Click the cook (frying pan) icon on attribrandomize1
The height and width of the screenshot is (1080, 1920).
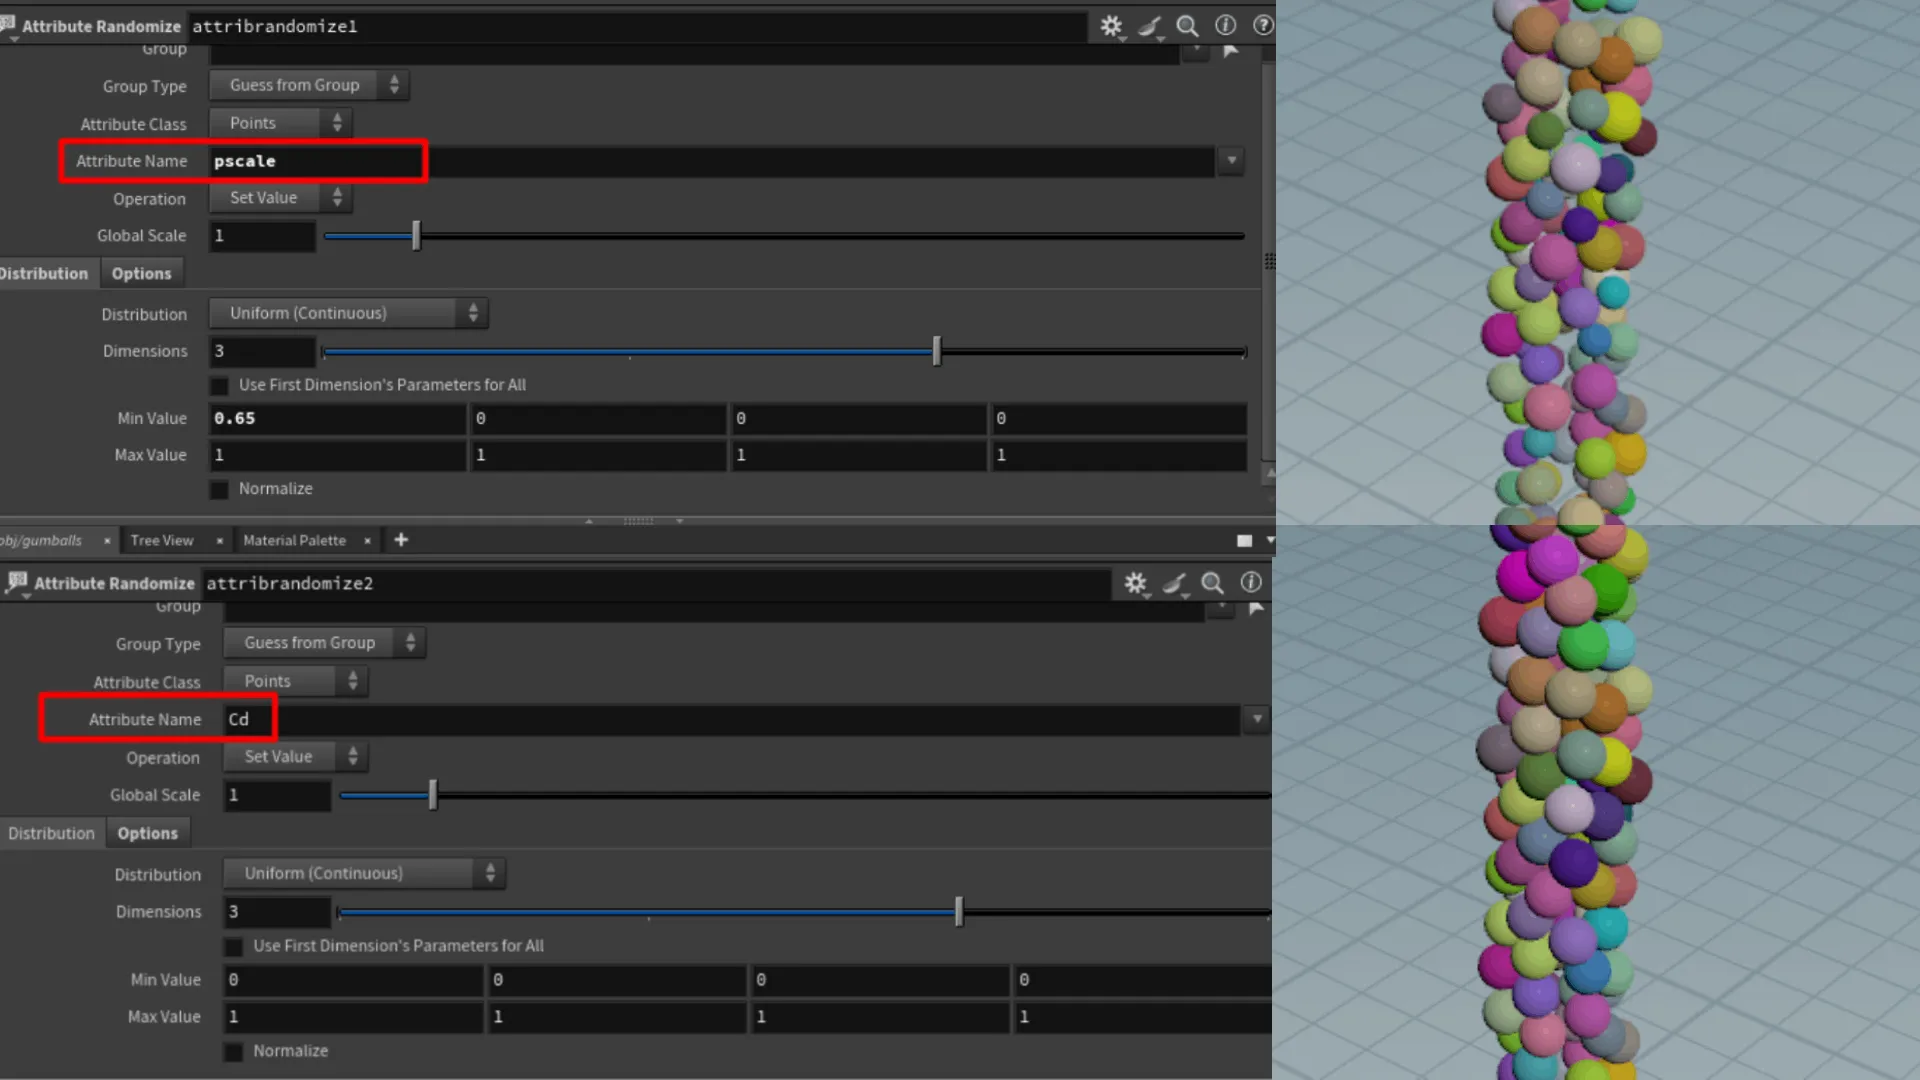click(1150, 26)
